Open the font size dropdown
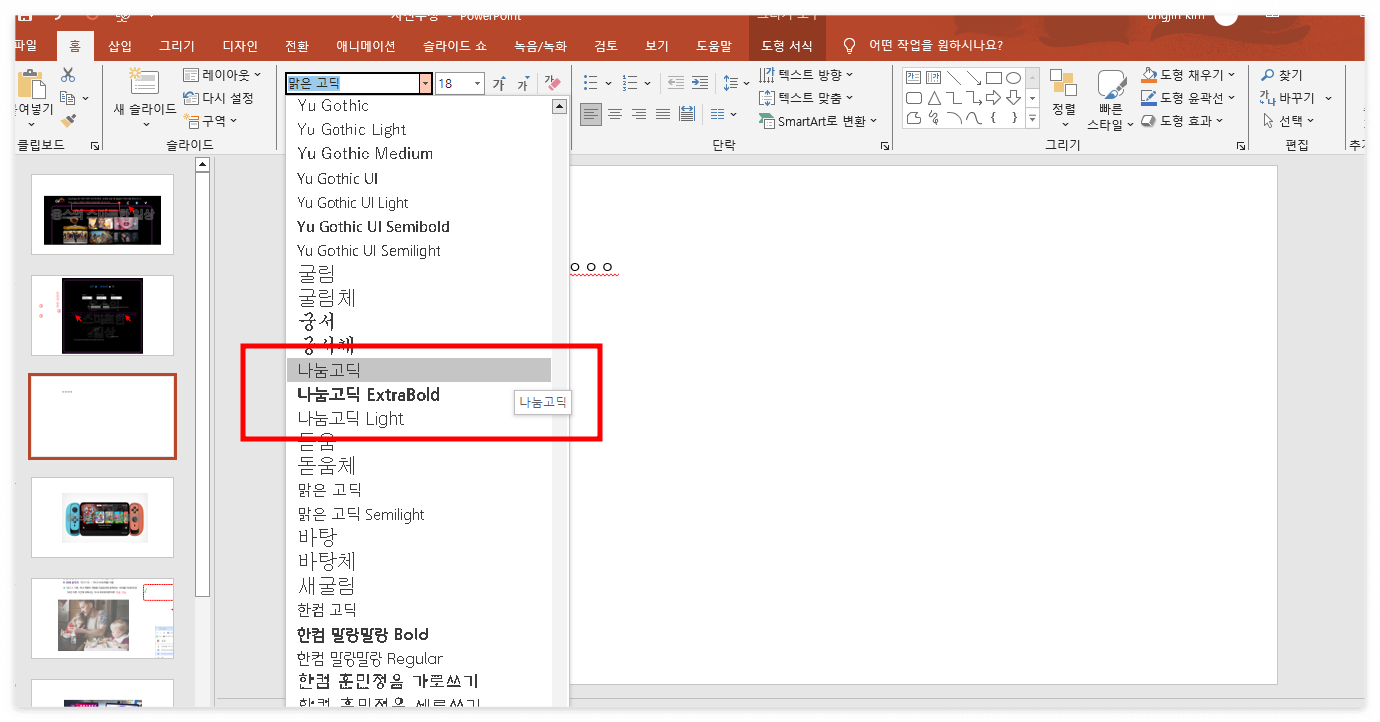The width and height of the screenshot is (1380, 722). pos(476,83)
